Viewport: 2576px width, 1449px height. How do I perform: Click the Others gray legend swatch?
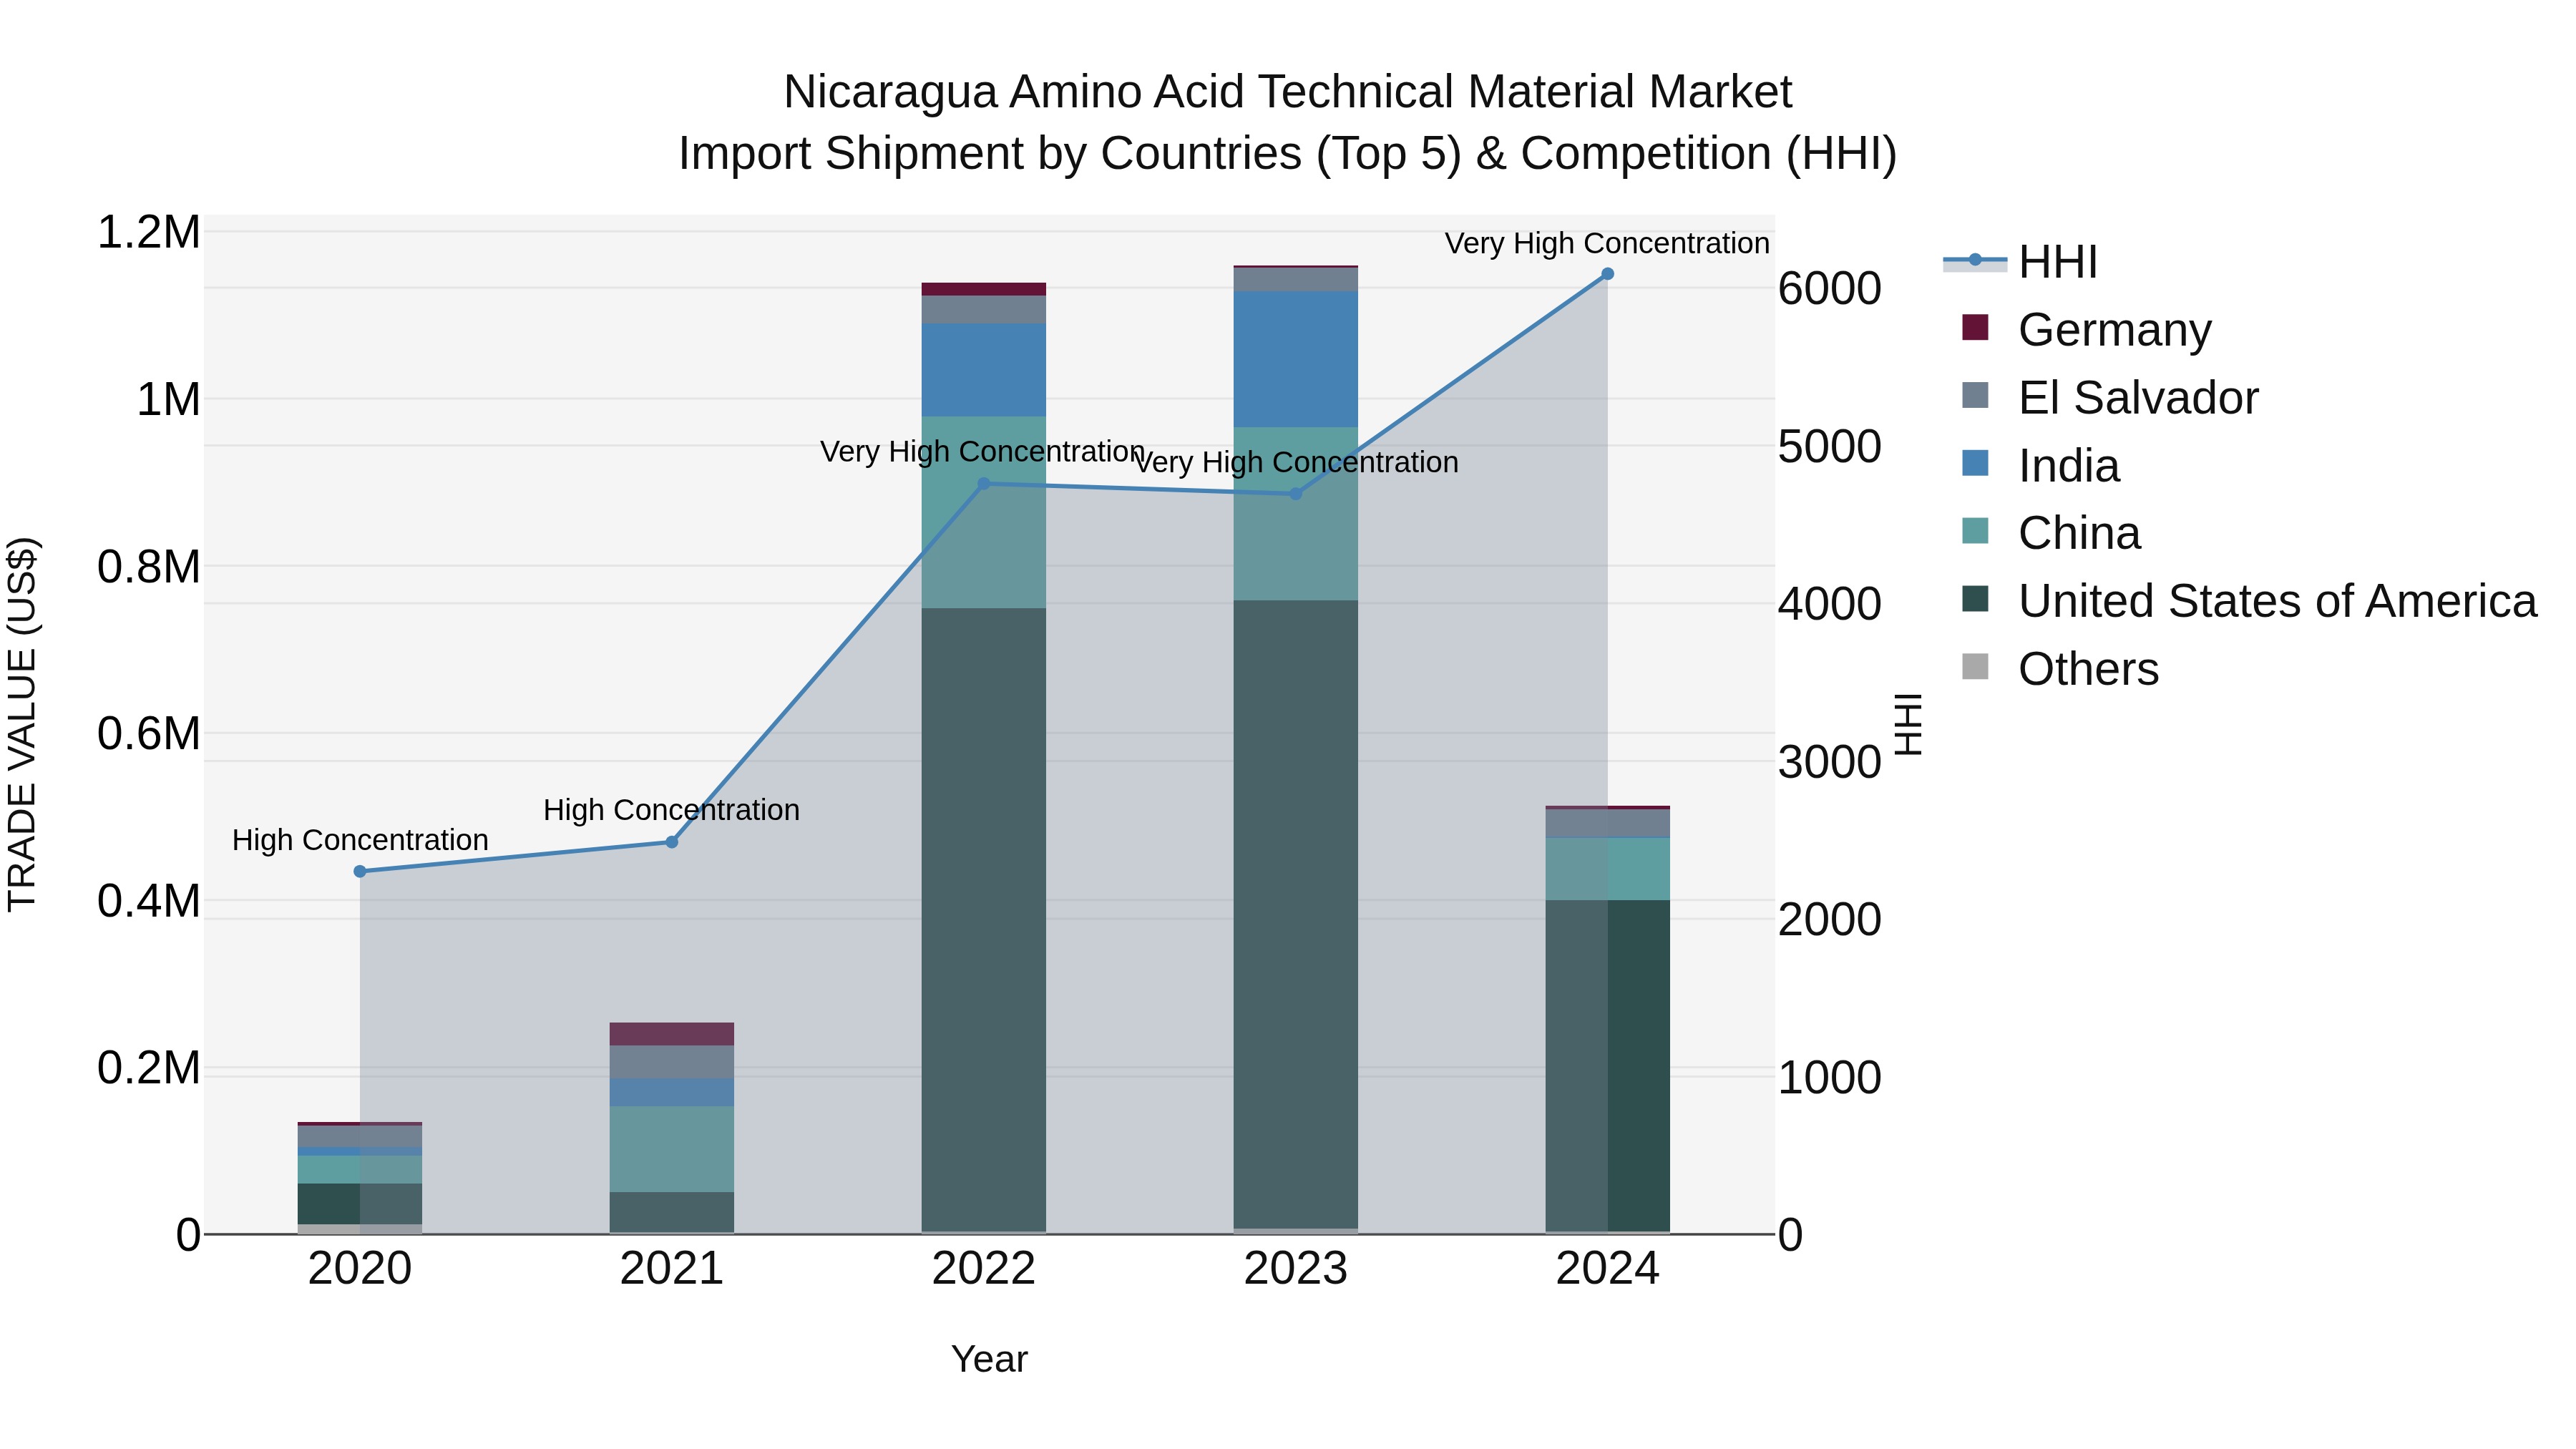[x=1975, y=666]
